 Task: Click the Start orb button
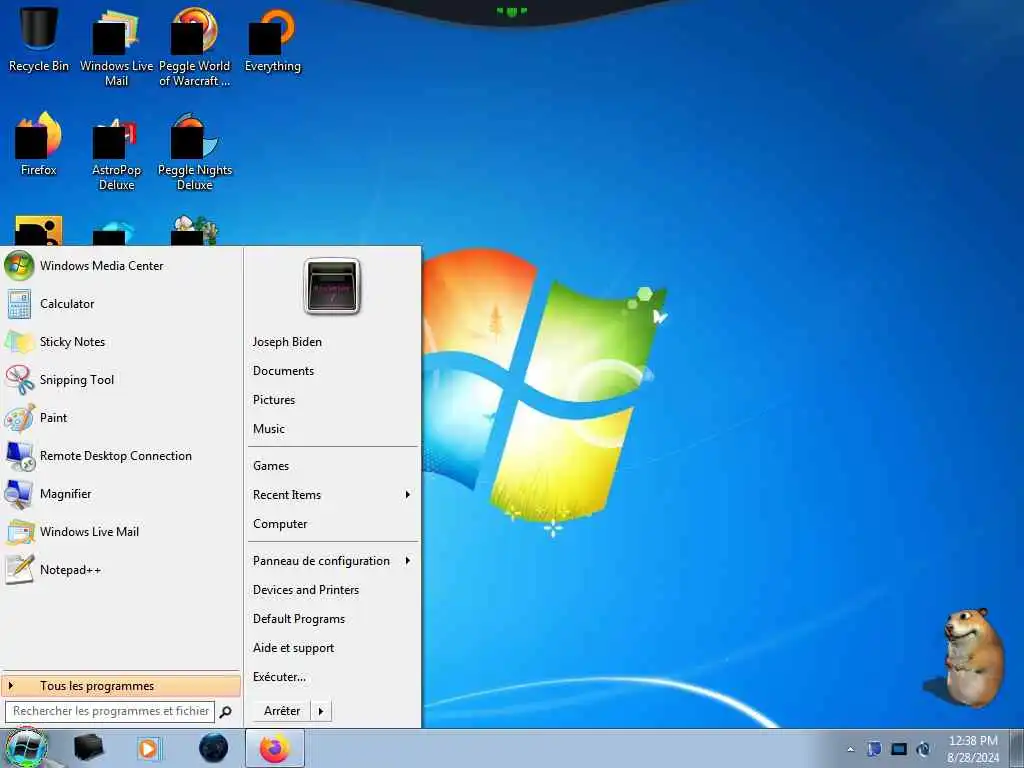point(26,748)
